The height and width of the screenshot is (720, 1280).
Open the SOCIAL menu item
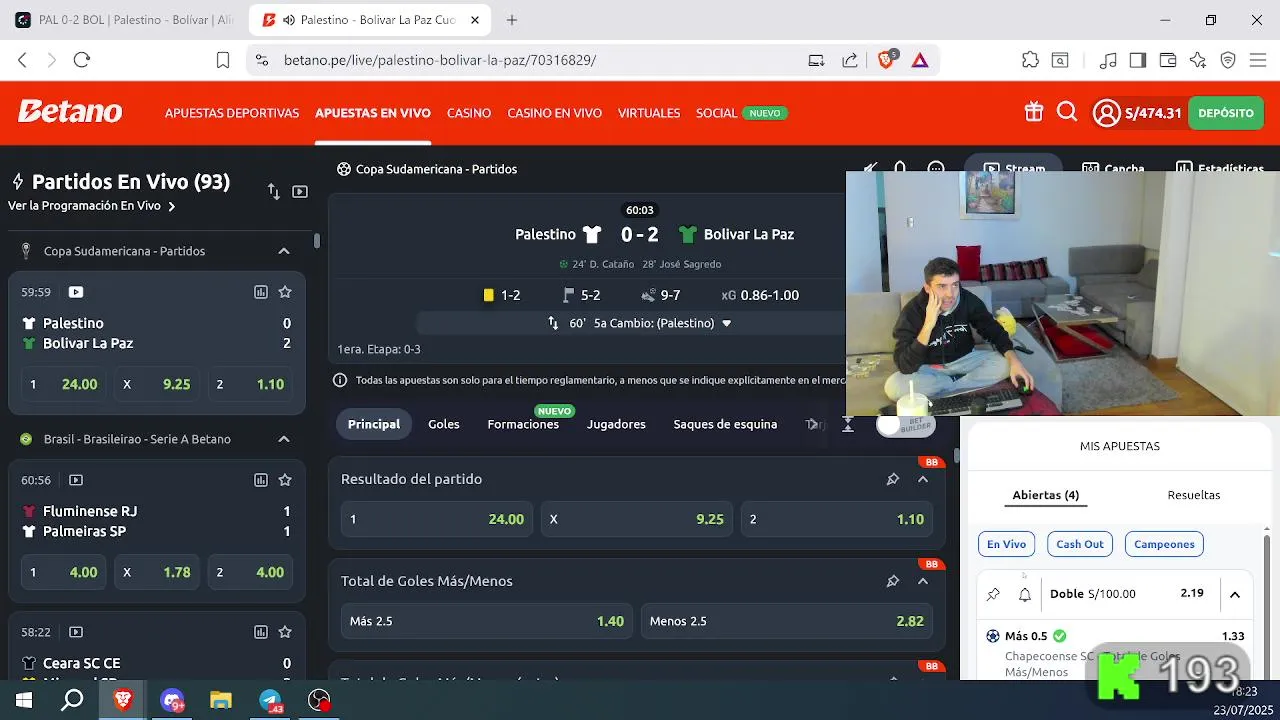pyautogui.click(x=716, y=113)
